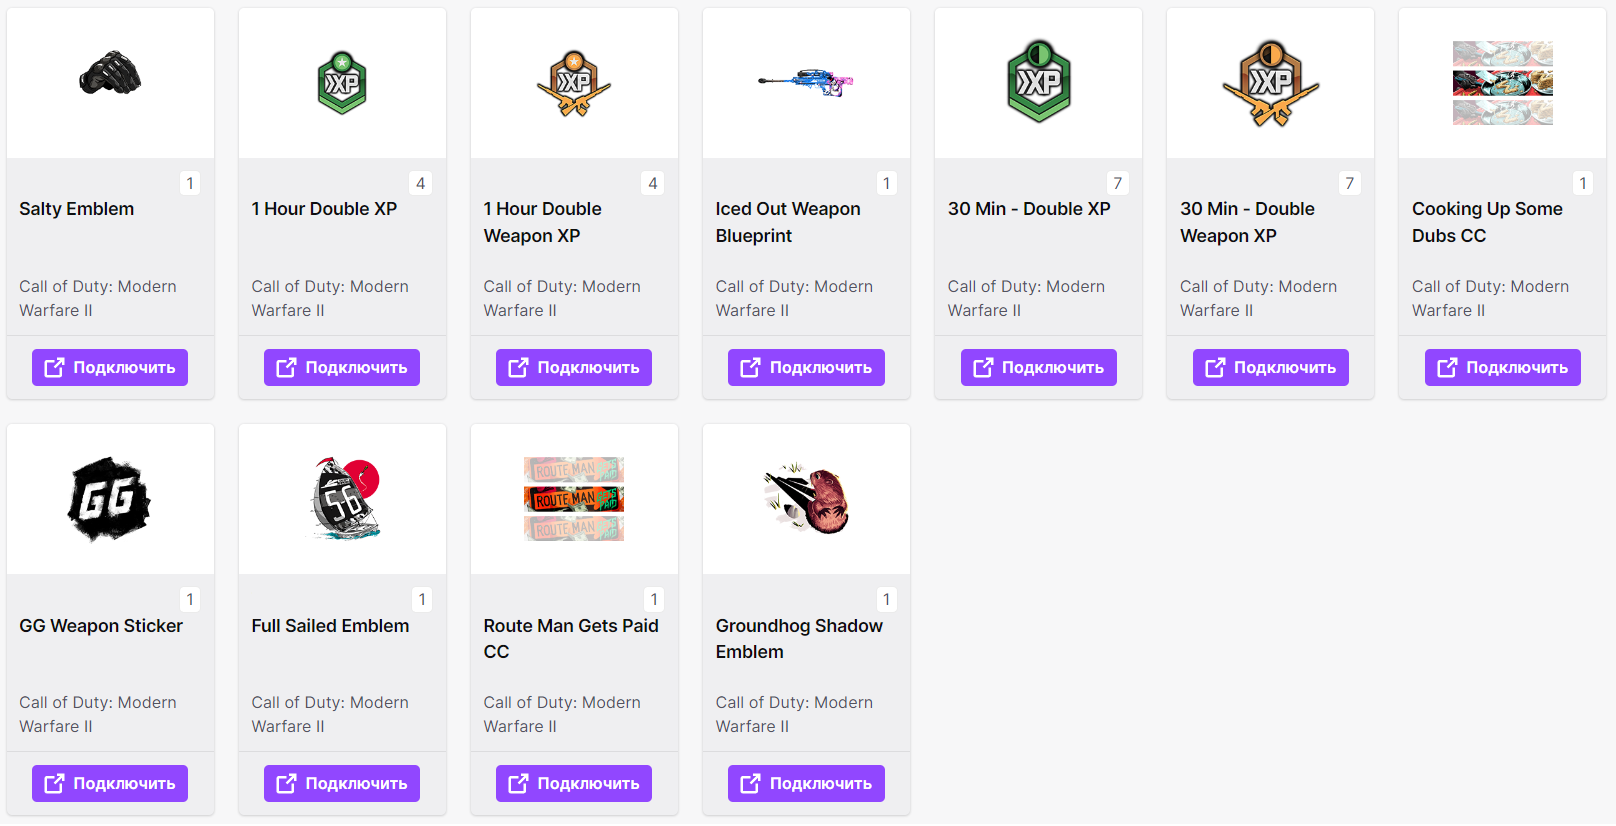Select the Groundhog Shadow Emblem image

point(806,498)
